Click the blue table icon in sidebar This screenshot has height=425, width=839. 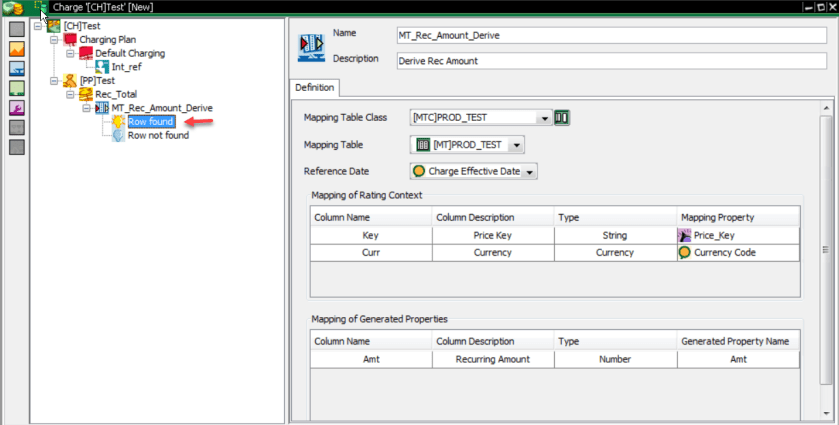click(x=16, y=69)
